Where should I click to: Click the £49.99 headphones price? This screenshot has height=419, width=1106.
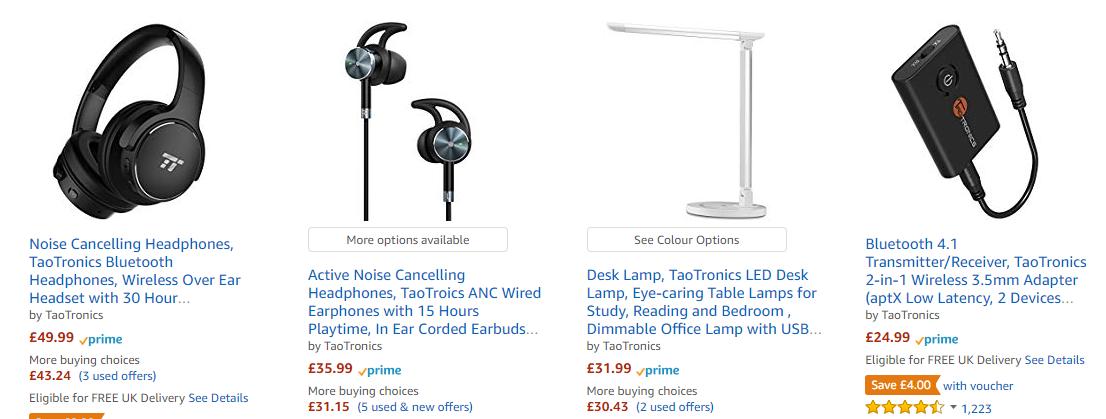[51, 338]
